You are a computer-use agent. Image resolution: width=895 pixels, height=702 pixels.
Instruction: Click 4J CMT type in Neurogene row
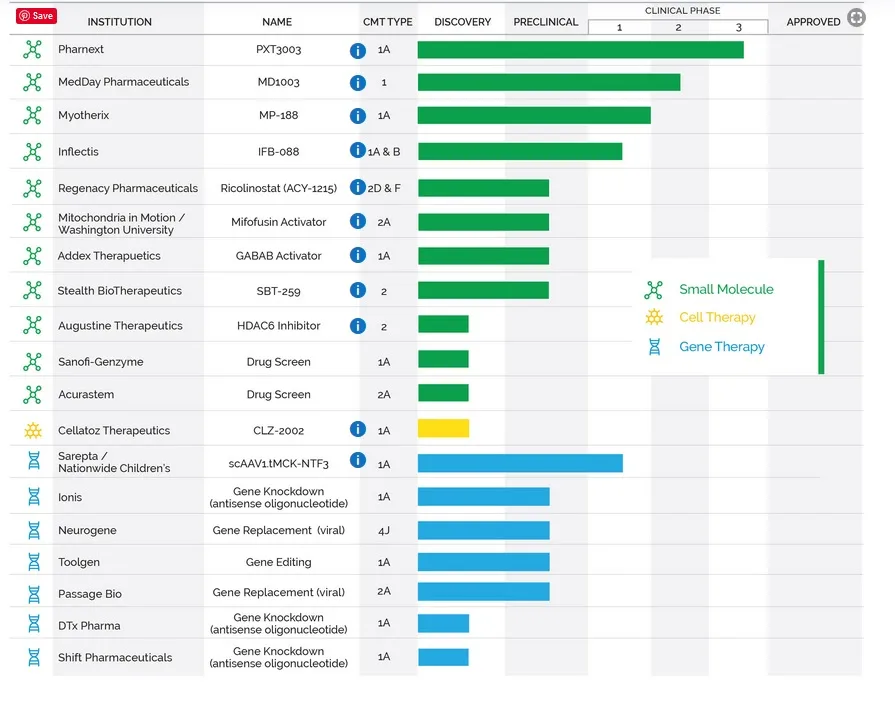[x=384, y=531]
